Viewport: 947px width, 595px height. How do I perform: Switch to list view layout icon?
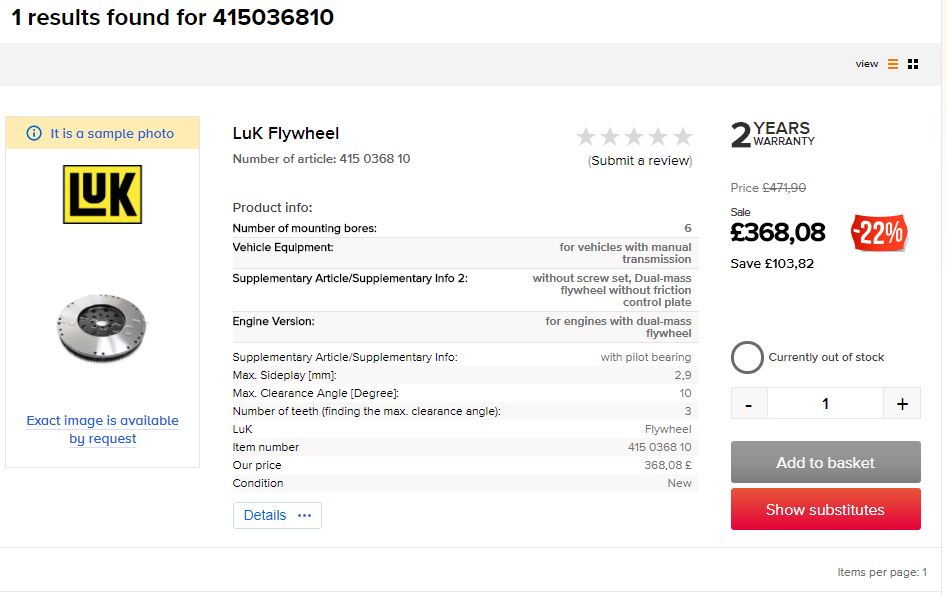[893, 64]
